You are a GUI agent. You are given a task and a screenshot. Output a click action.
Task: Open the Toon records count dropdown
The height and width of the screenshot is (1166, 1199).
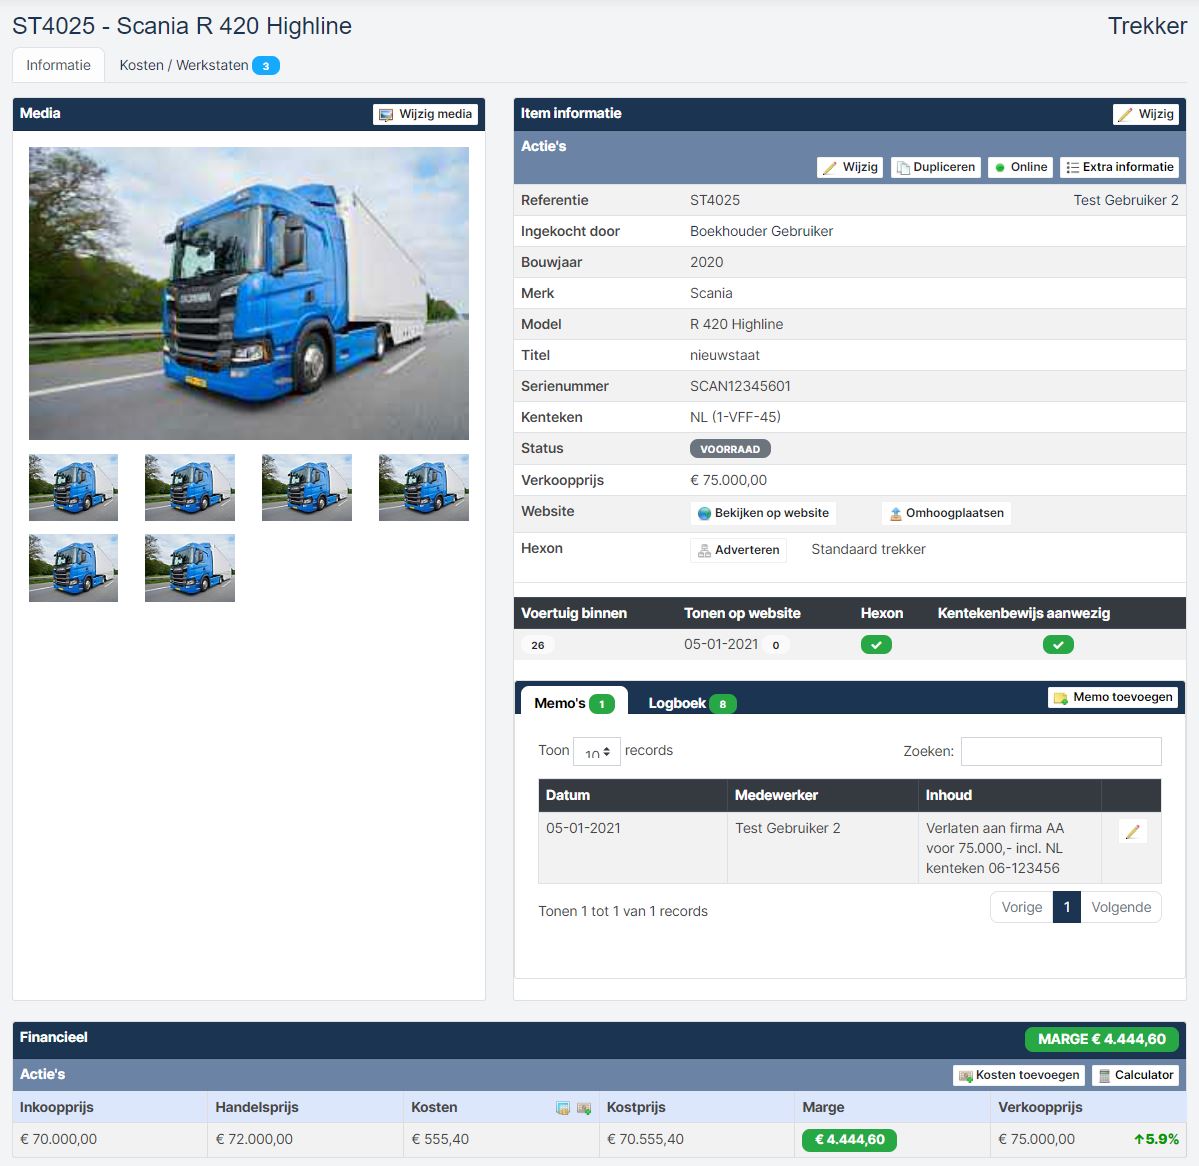click(x=596, y=752)
